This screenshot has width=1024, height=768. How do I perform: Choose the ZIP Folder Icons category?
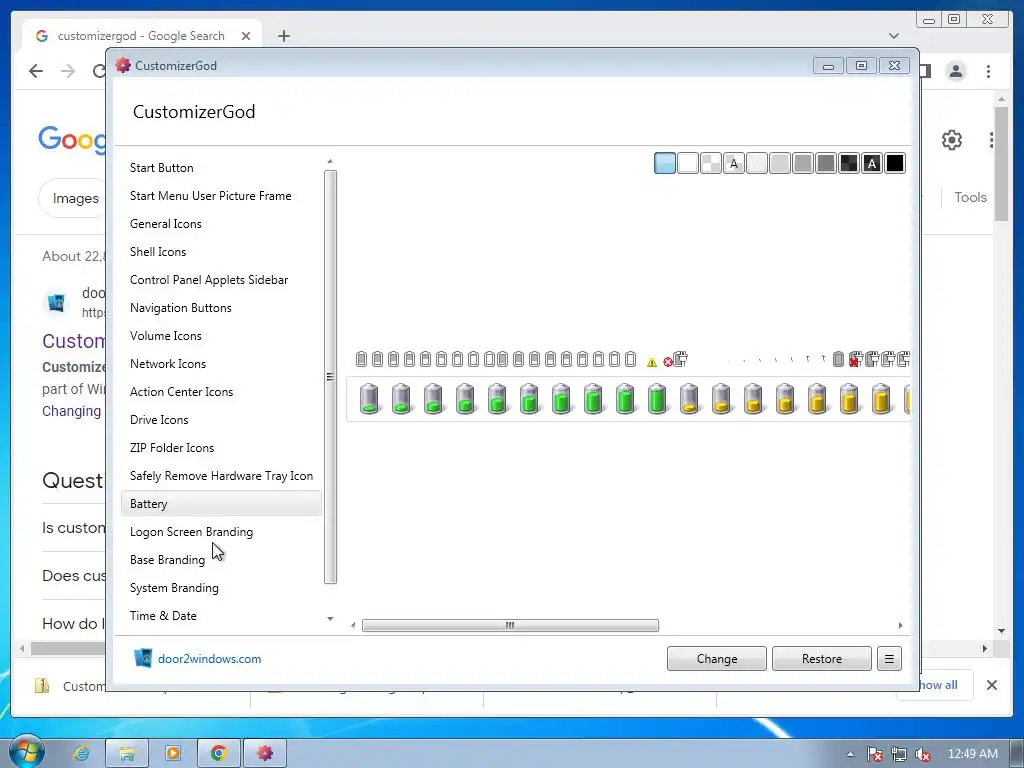[x=172, y=448]
